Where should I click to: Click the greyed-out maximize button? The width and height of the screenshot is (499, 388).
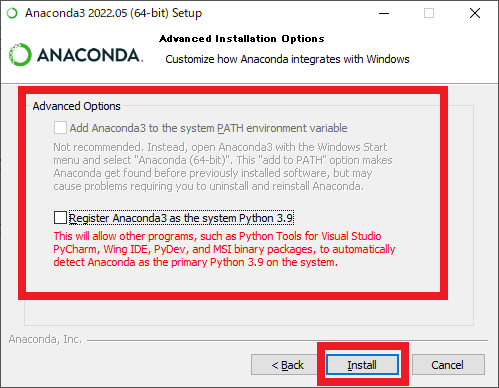point(429,13)
